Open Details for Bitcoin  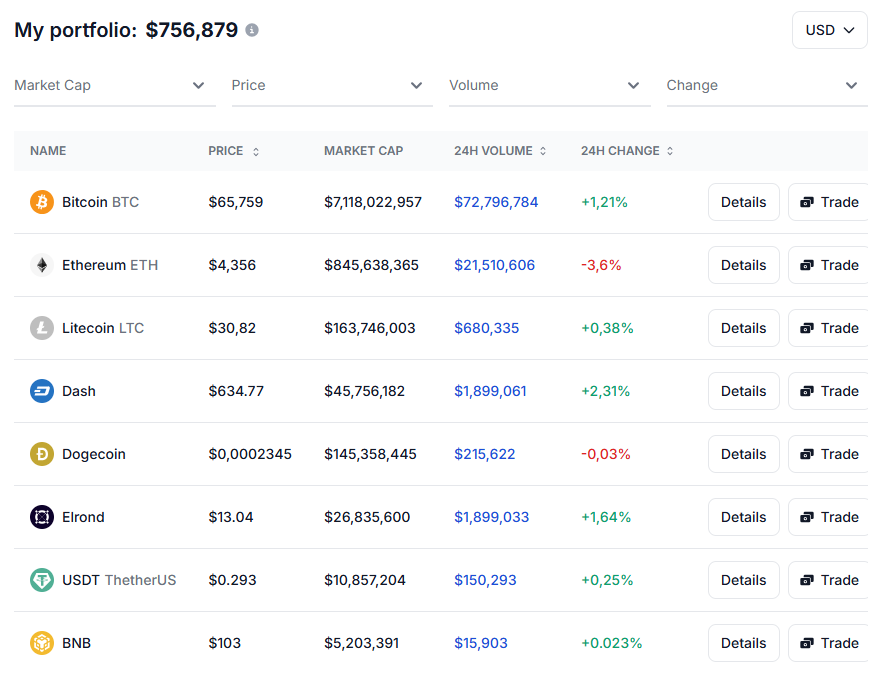tap(743, 202)
